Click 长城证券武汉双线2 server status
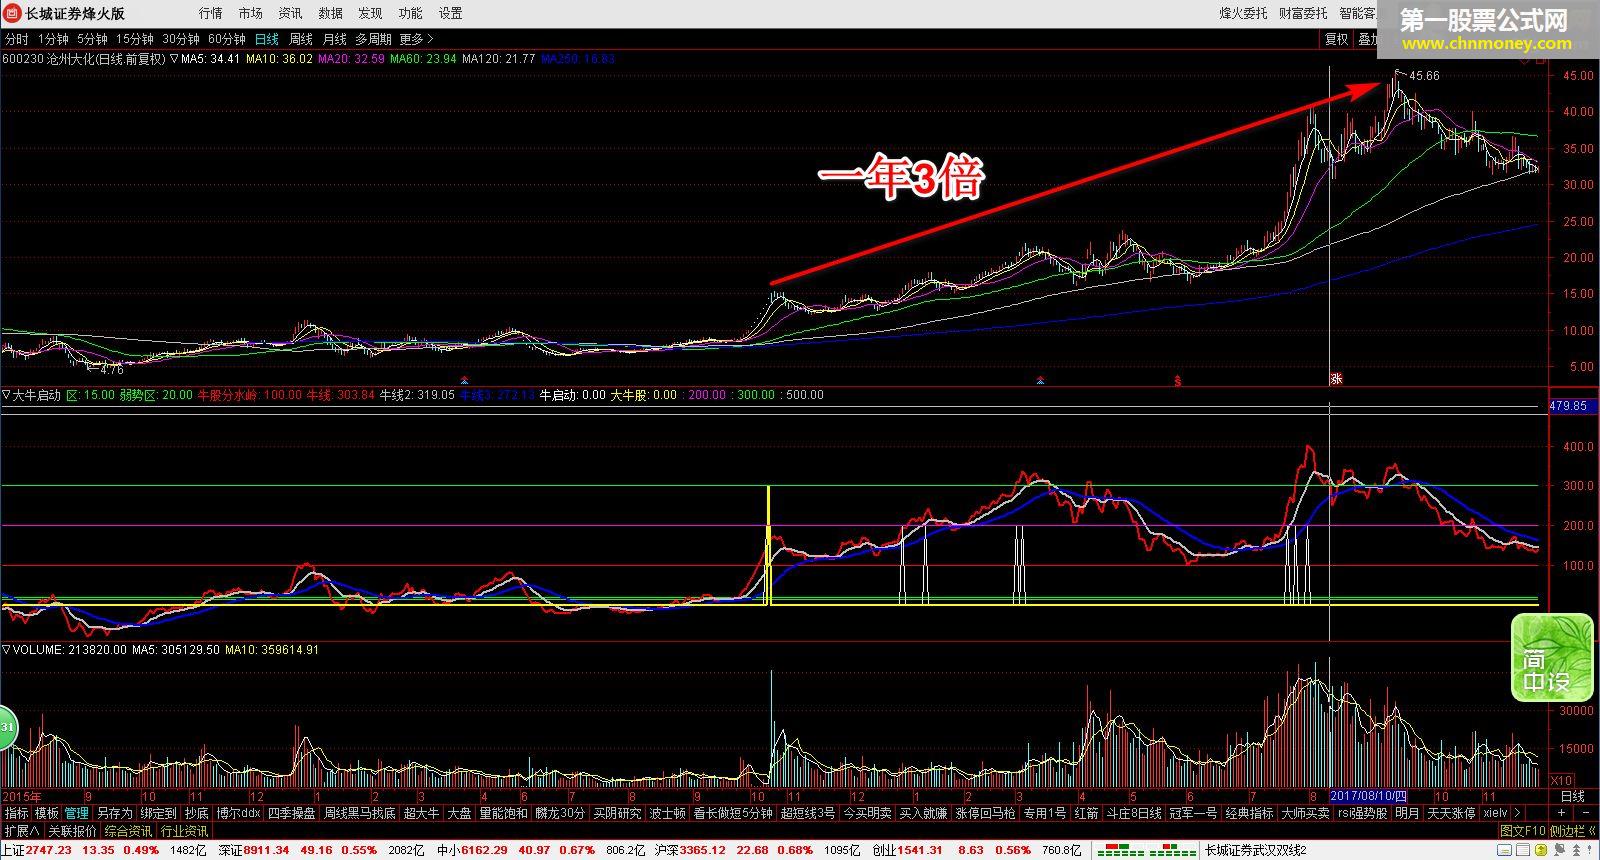The height and width of the screenshot is (860, 1600). point(1255,850)
